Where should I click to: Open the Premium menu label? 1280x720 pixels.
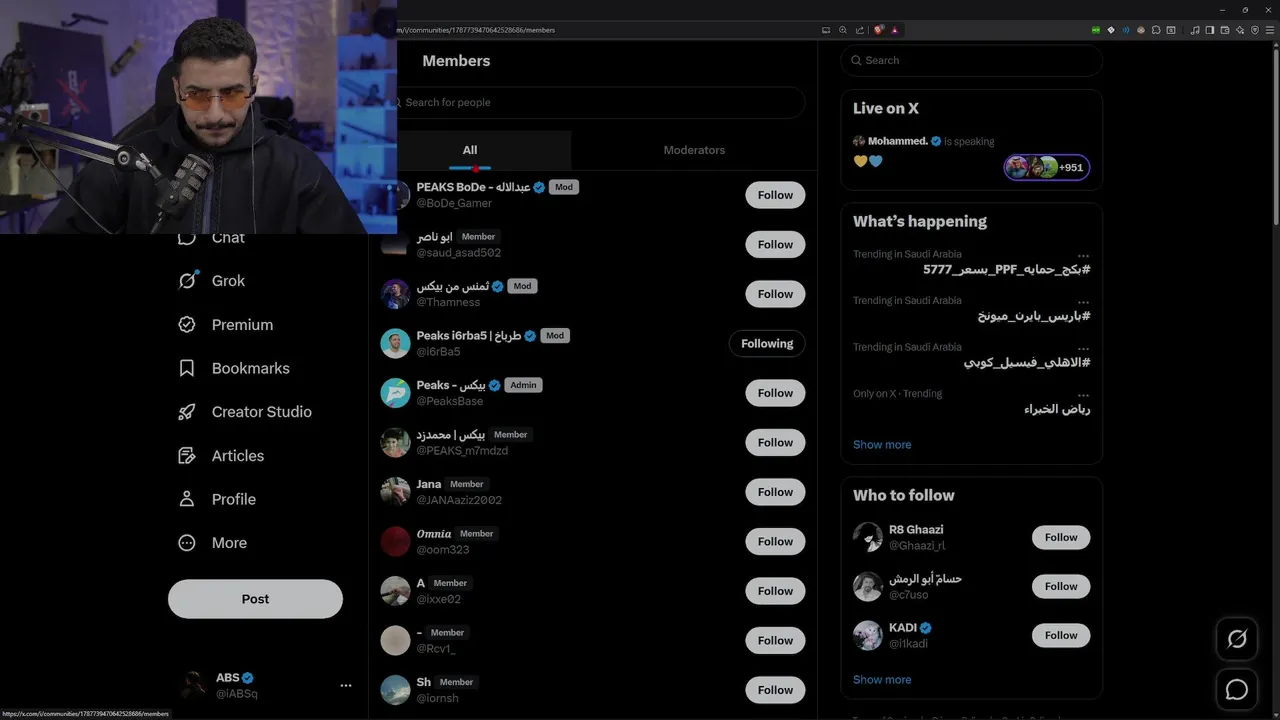click(x=242, y=325)
